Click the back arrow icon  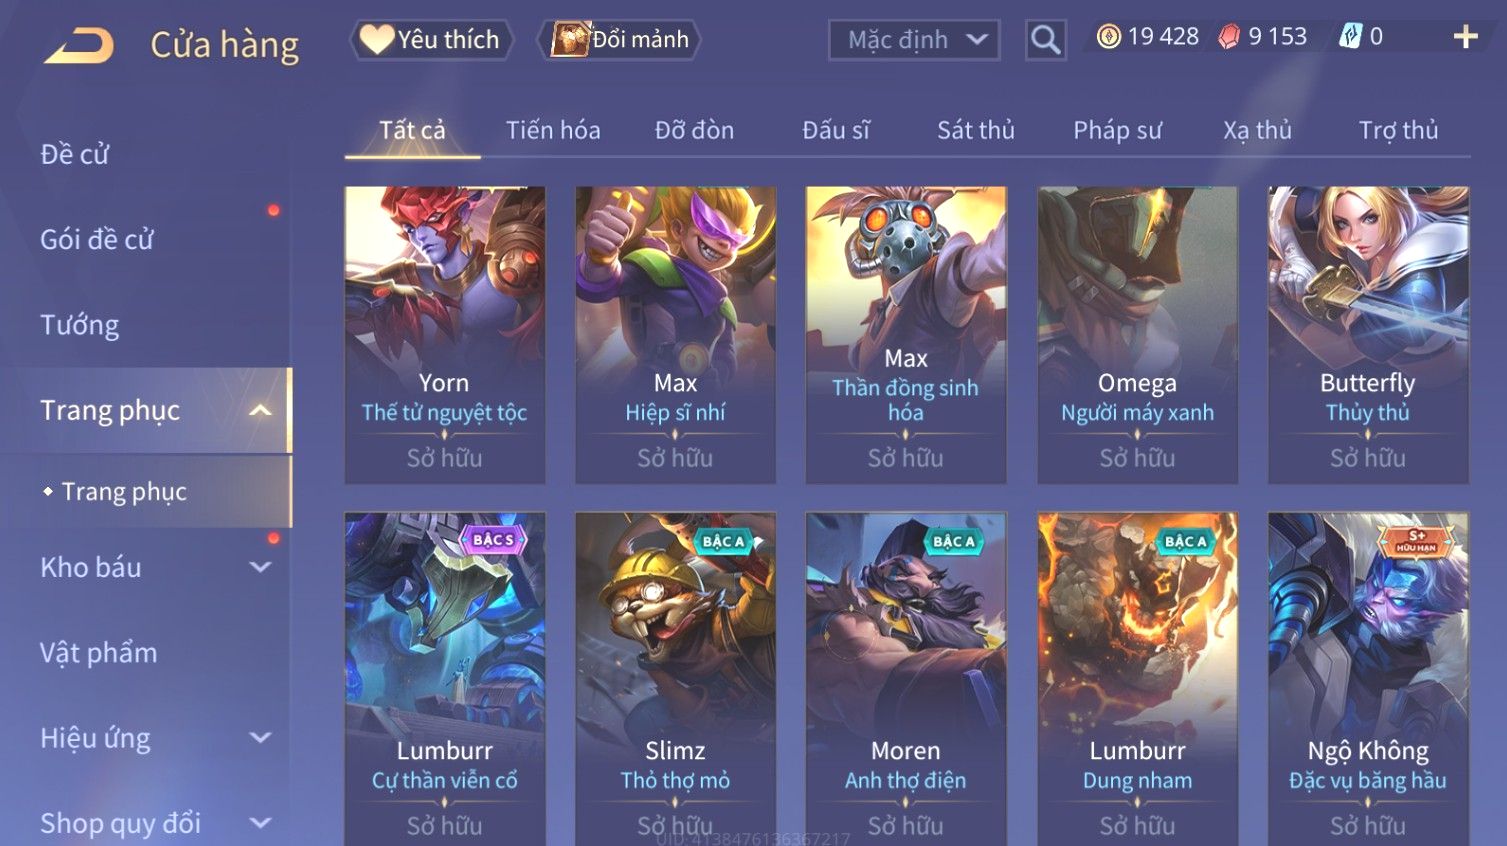pyautogui.click(x=80, y=45)
